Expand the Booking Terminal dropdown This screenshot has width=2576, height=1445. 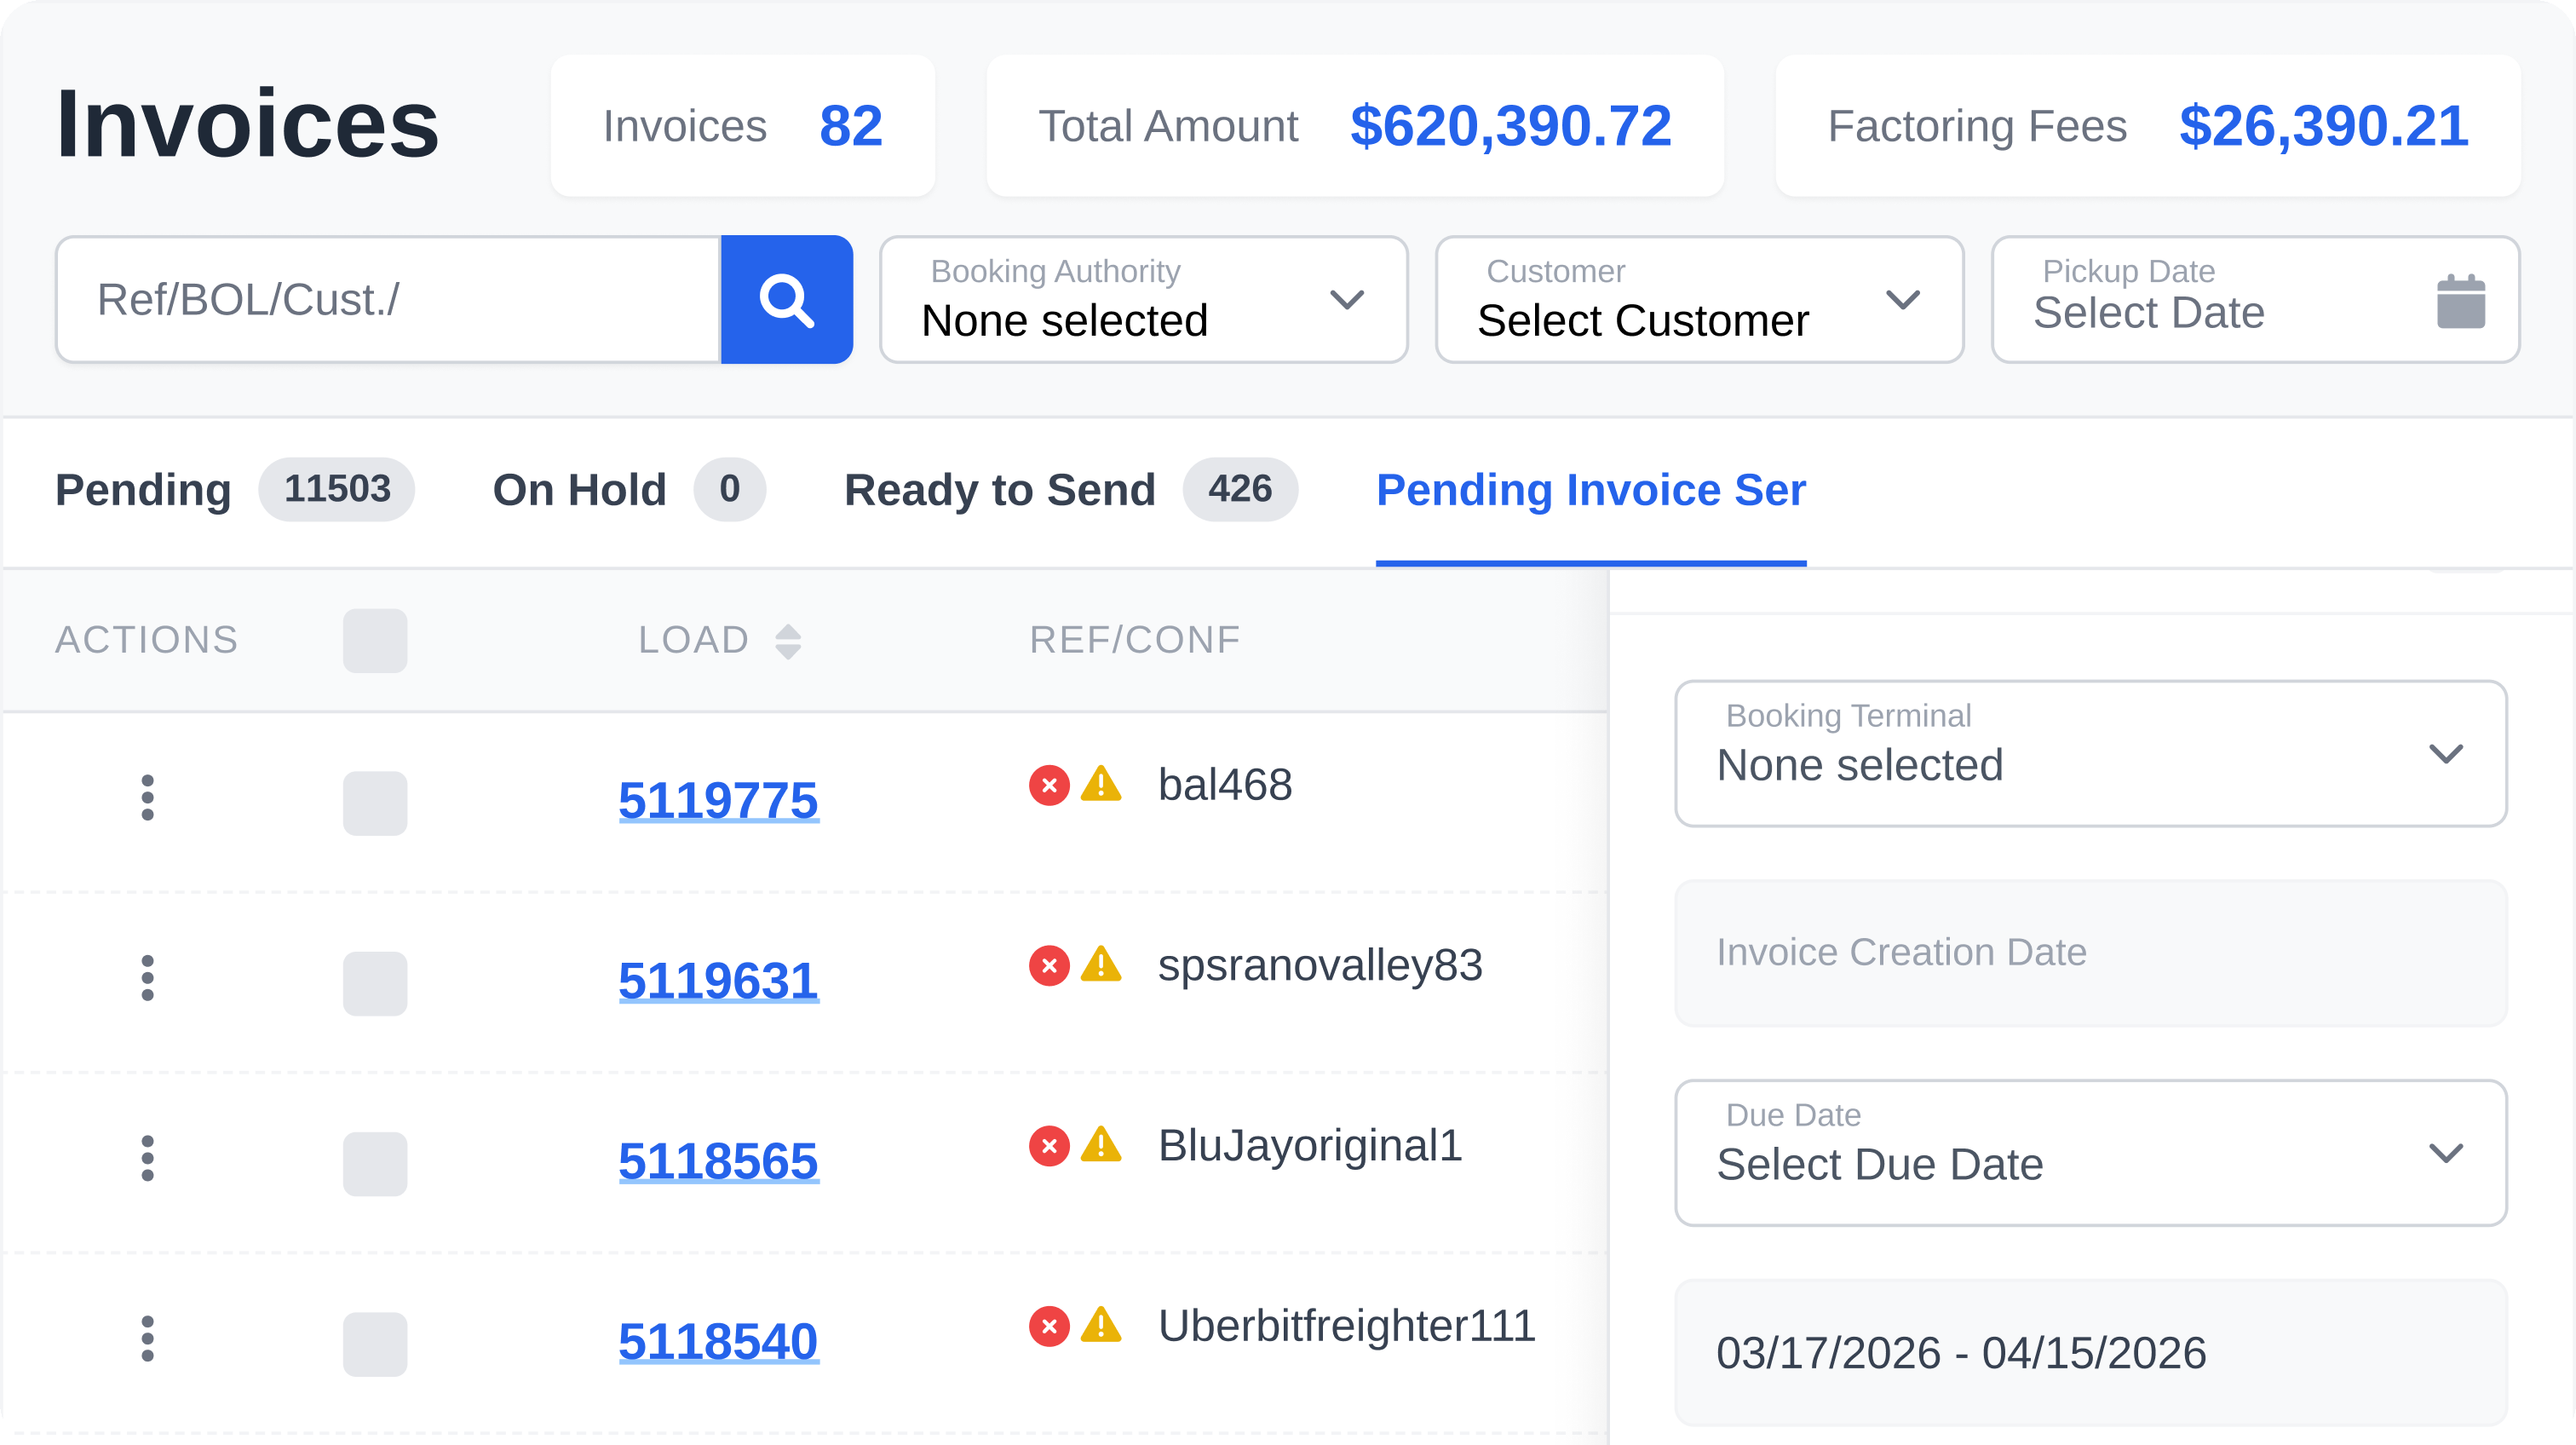[2091, 754]
